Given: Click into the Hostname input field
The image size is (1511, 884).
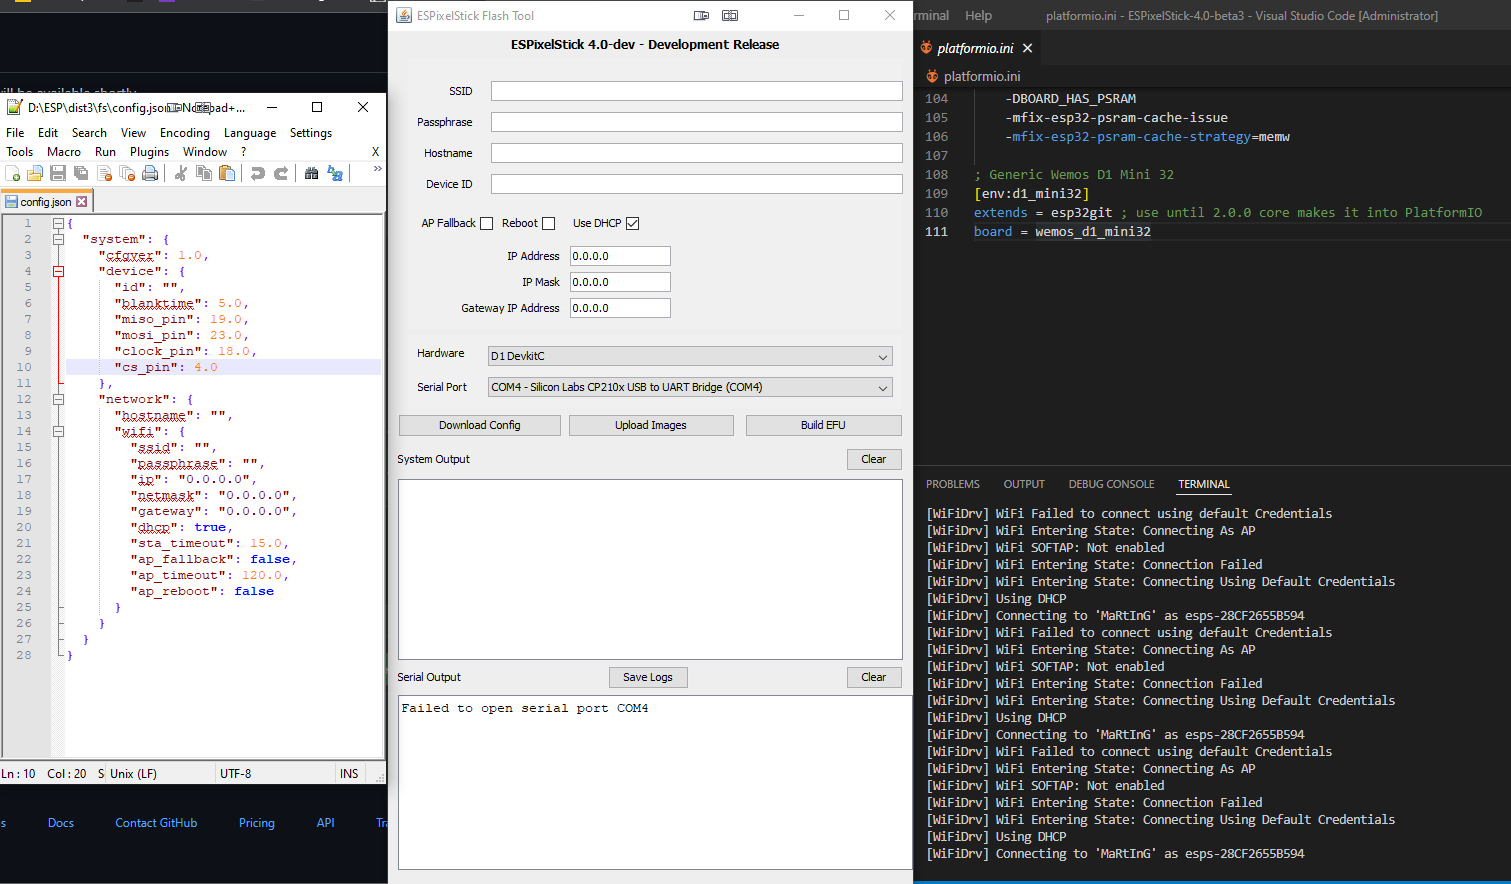Looking at the screenshot, I should point(696,153).
